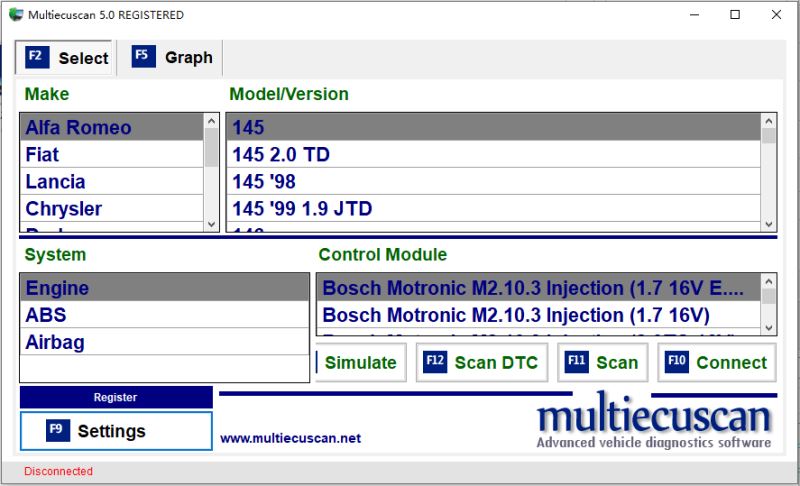The image size is (800, 486).
Task: Open Settings
Action: 116,431
